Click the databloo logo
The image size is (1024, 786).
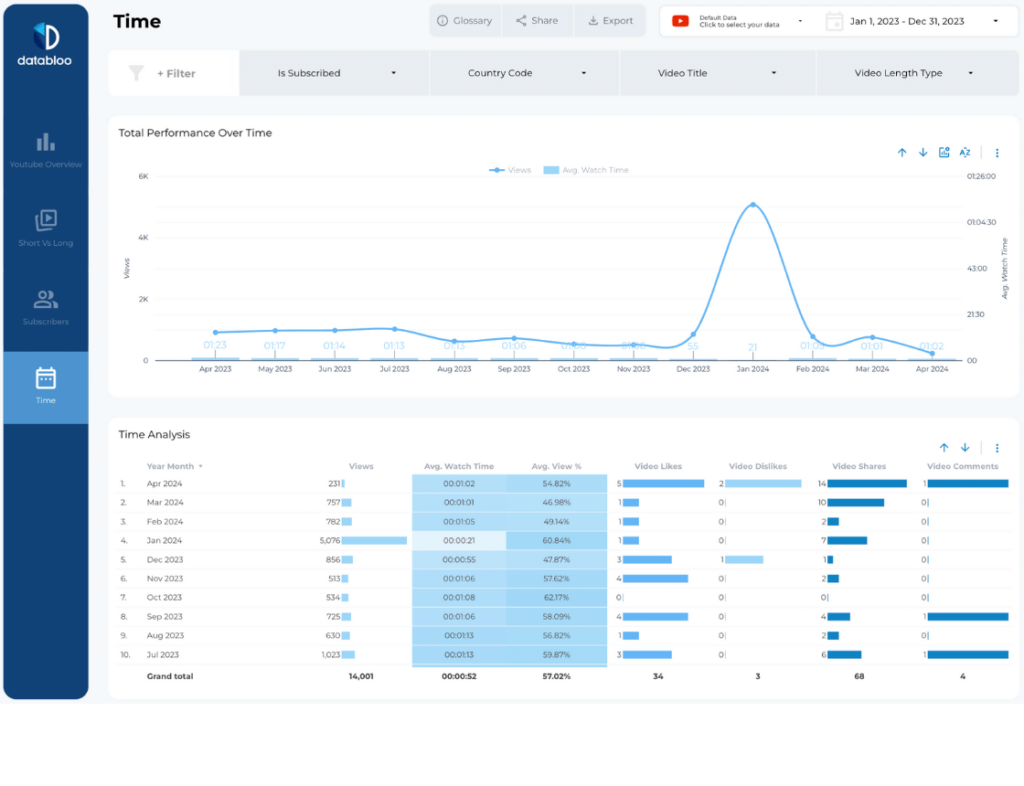pyautogui.click(x=45, y=40)
